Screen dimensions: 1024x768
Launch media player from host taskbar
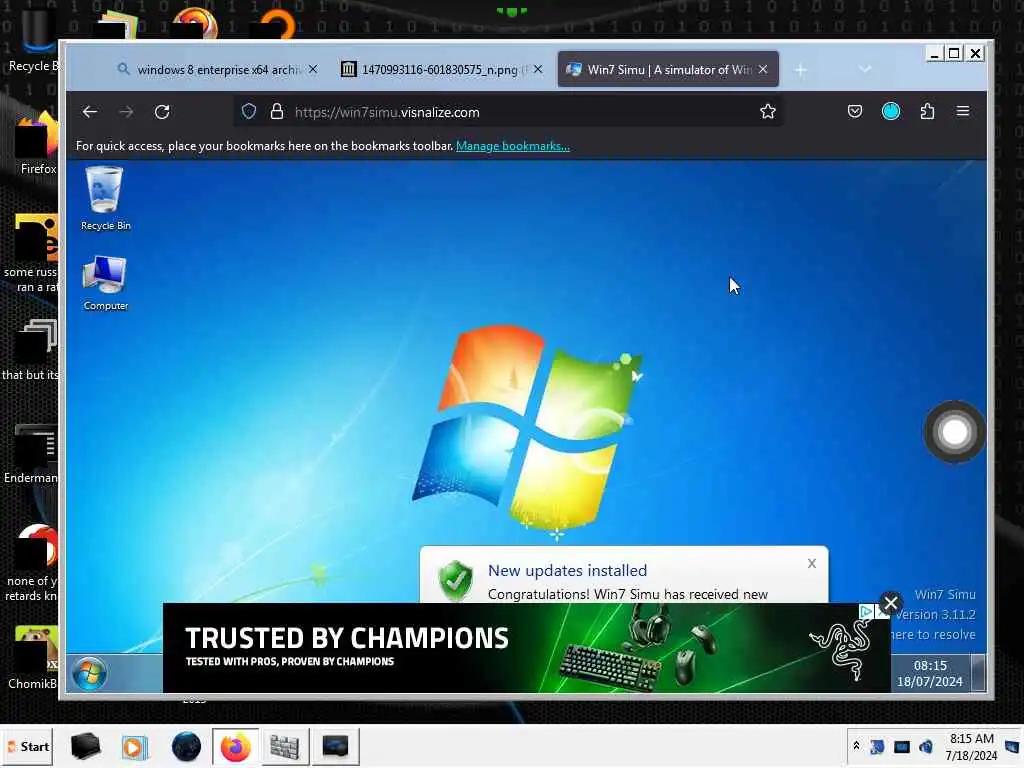tap(134, 746)
